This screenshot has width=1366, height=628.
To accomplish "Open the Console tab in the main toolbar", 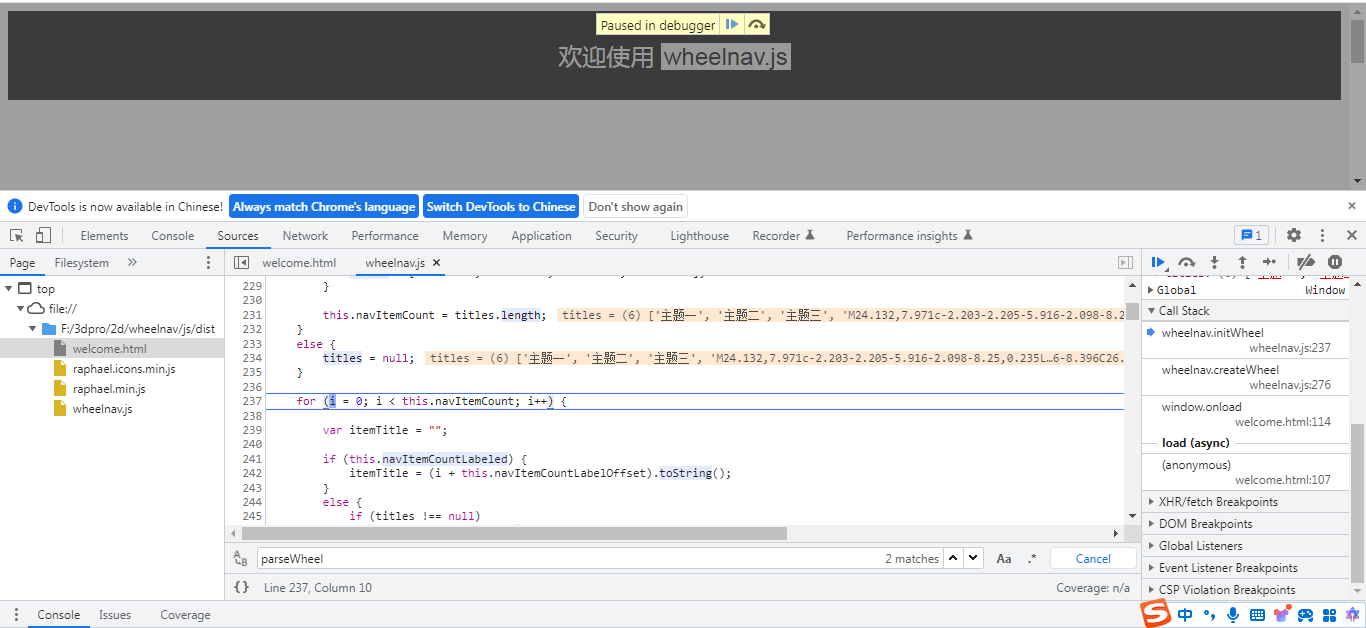I will click(x=173, y=236).
